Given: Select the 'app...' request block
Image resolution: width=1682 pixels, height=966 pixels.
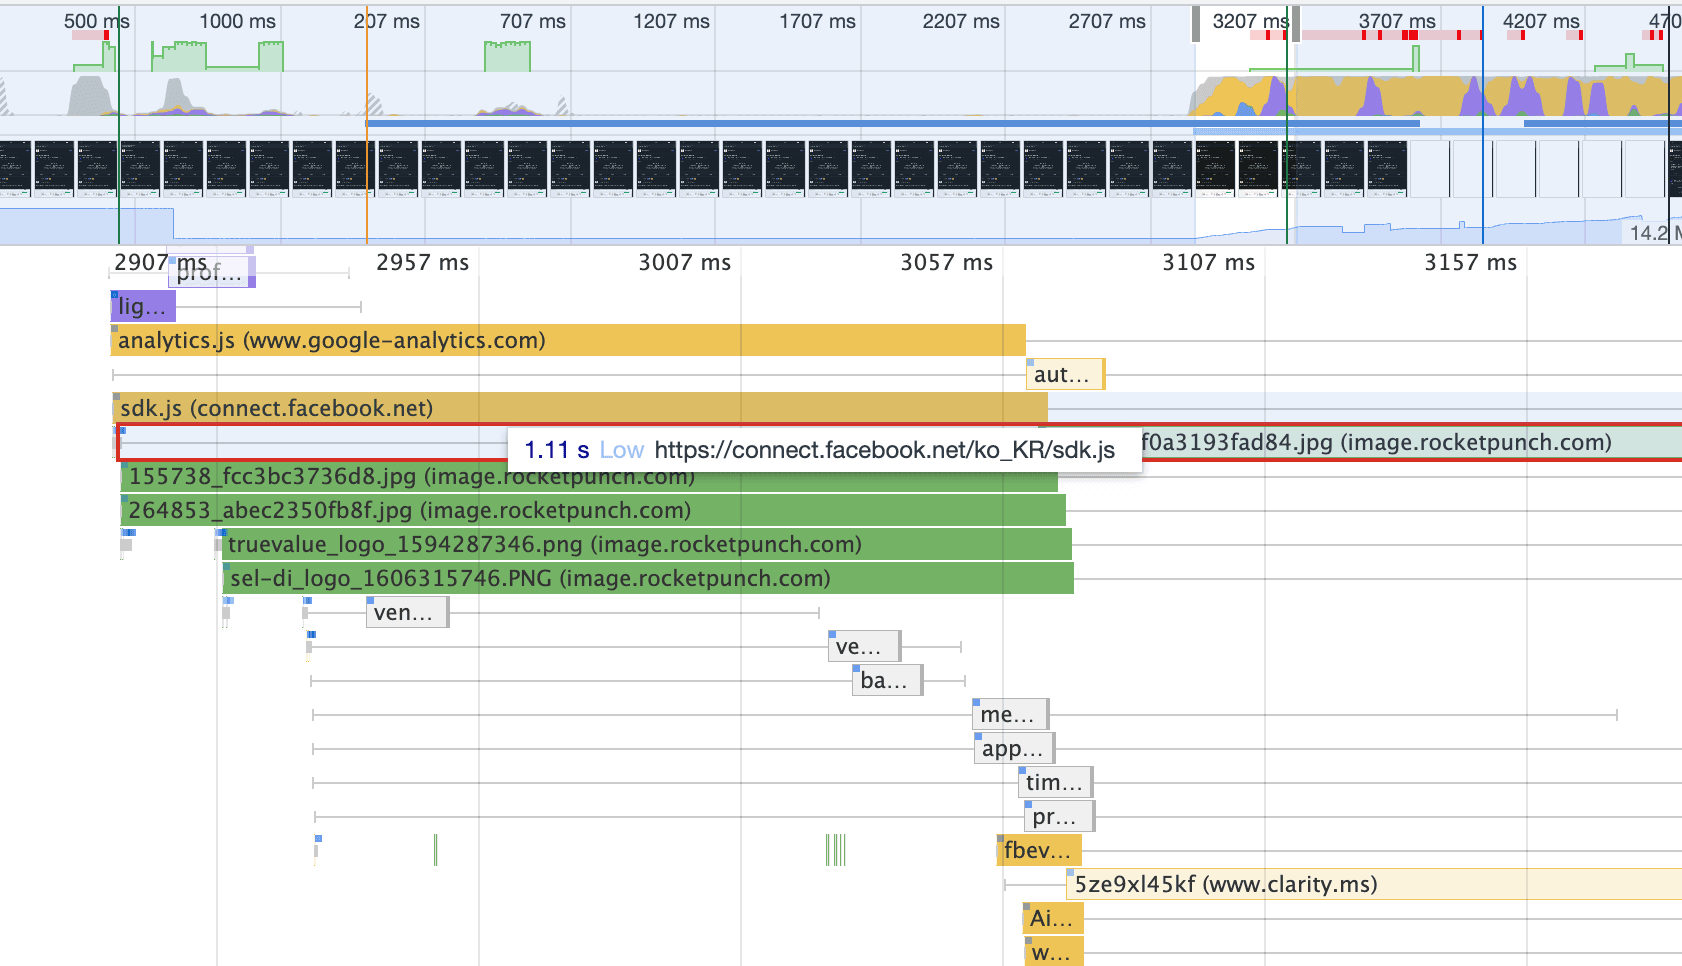Looking at the screenshot, I should pos(1015,748).
